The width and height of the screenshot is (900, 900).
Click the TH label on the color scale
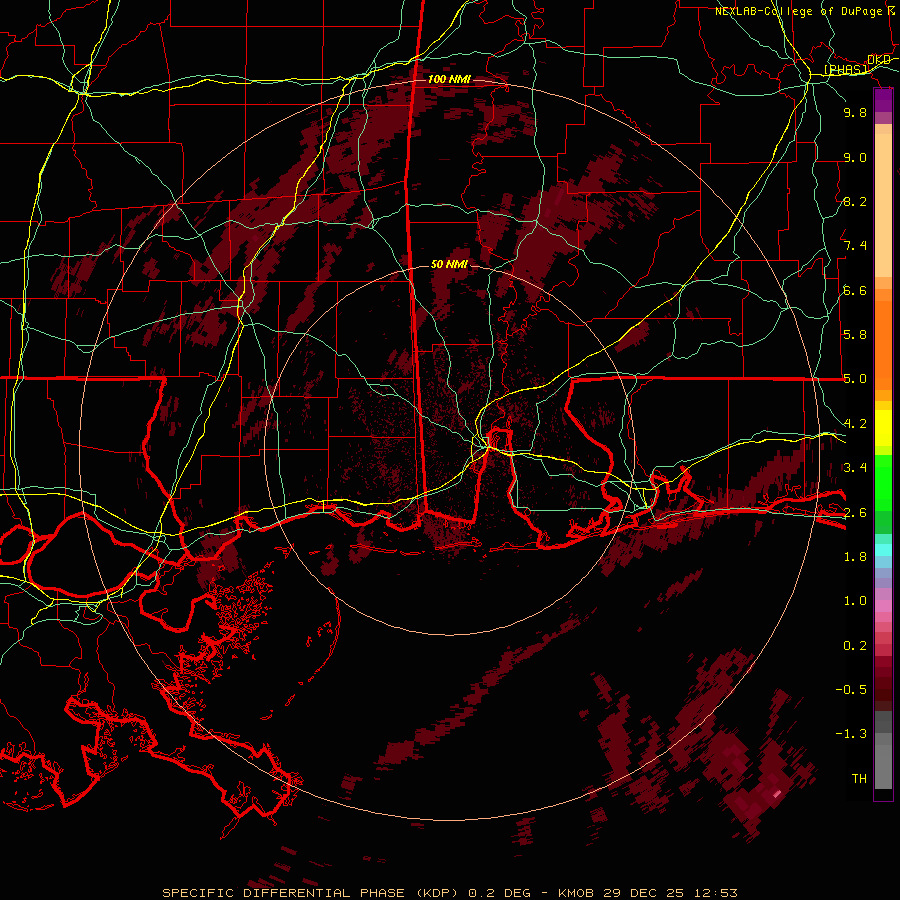click(x=859, y=779)
